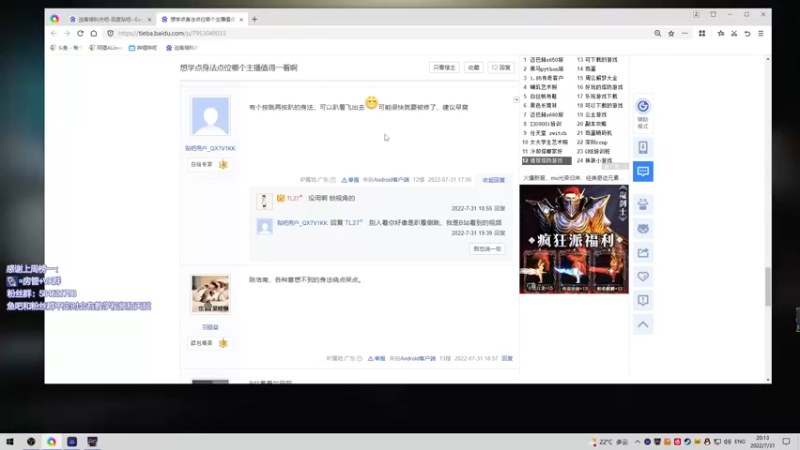This screenshot has width=800, height=450.
Task: Open the extensions grid icon in toolbar
Action: click(x=702, y=33)
